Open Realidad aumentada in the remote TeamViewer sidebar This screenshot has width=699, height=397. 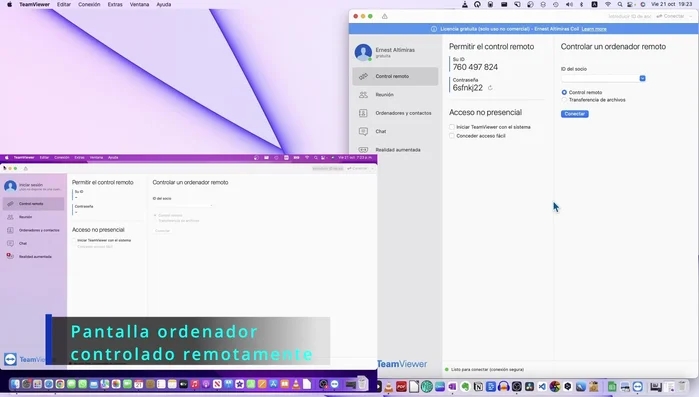click(x=33, y=257)
